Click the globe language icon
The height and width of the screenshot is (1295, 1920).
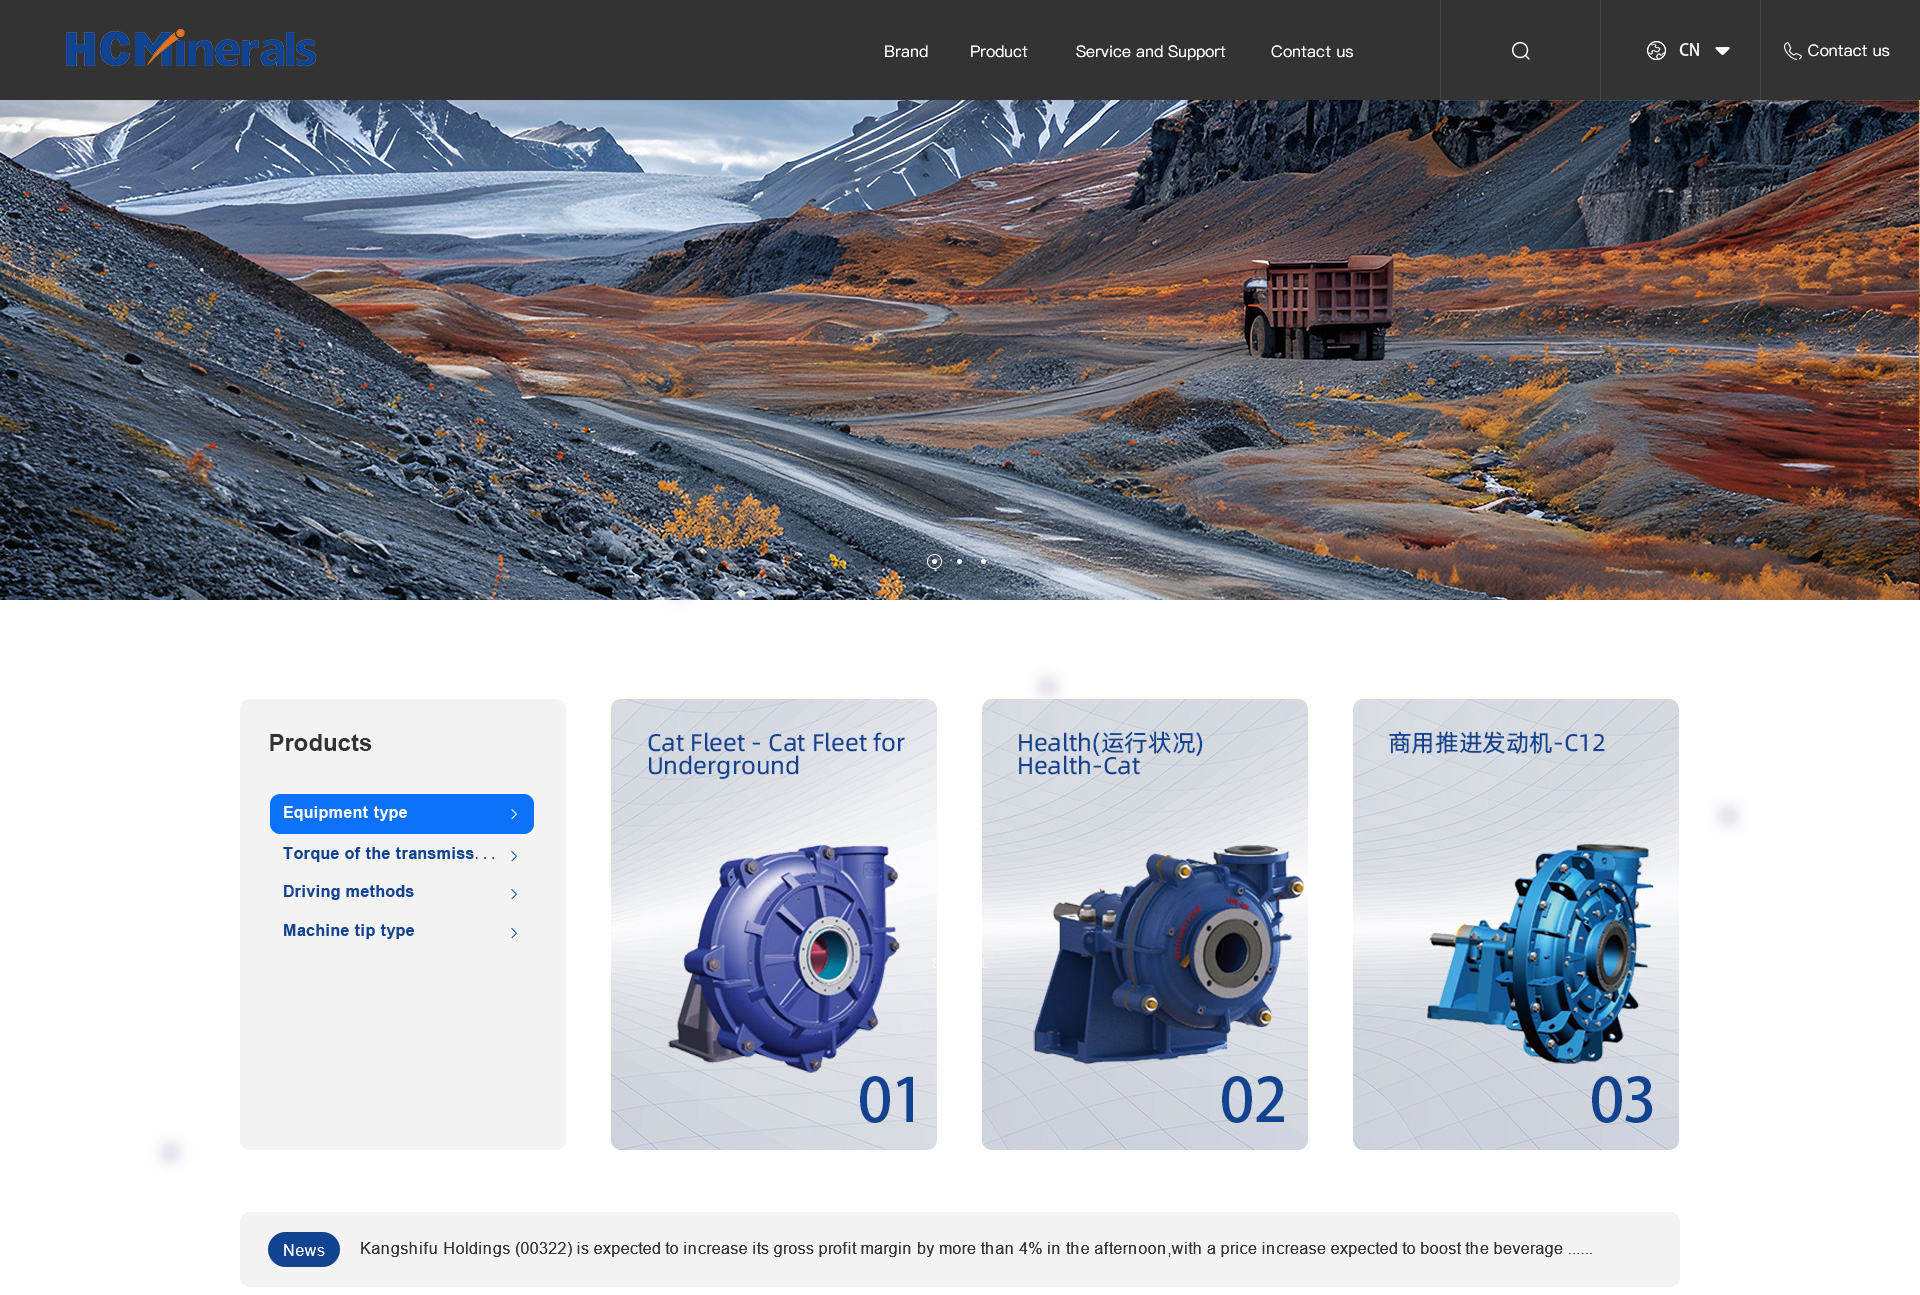[x=1656, y=51]
